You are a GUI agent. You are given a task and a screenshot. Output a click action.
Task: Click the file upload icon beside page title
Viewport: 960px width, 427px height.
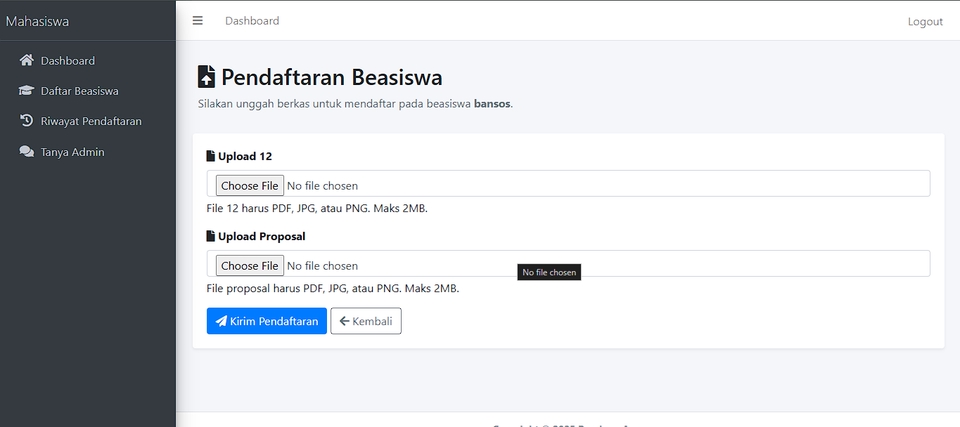[207, 77]
